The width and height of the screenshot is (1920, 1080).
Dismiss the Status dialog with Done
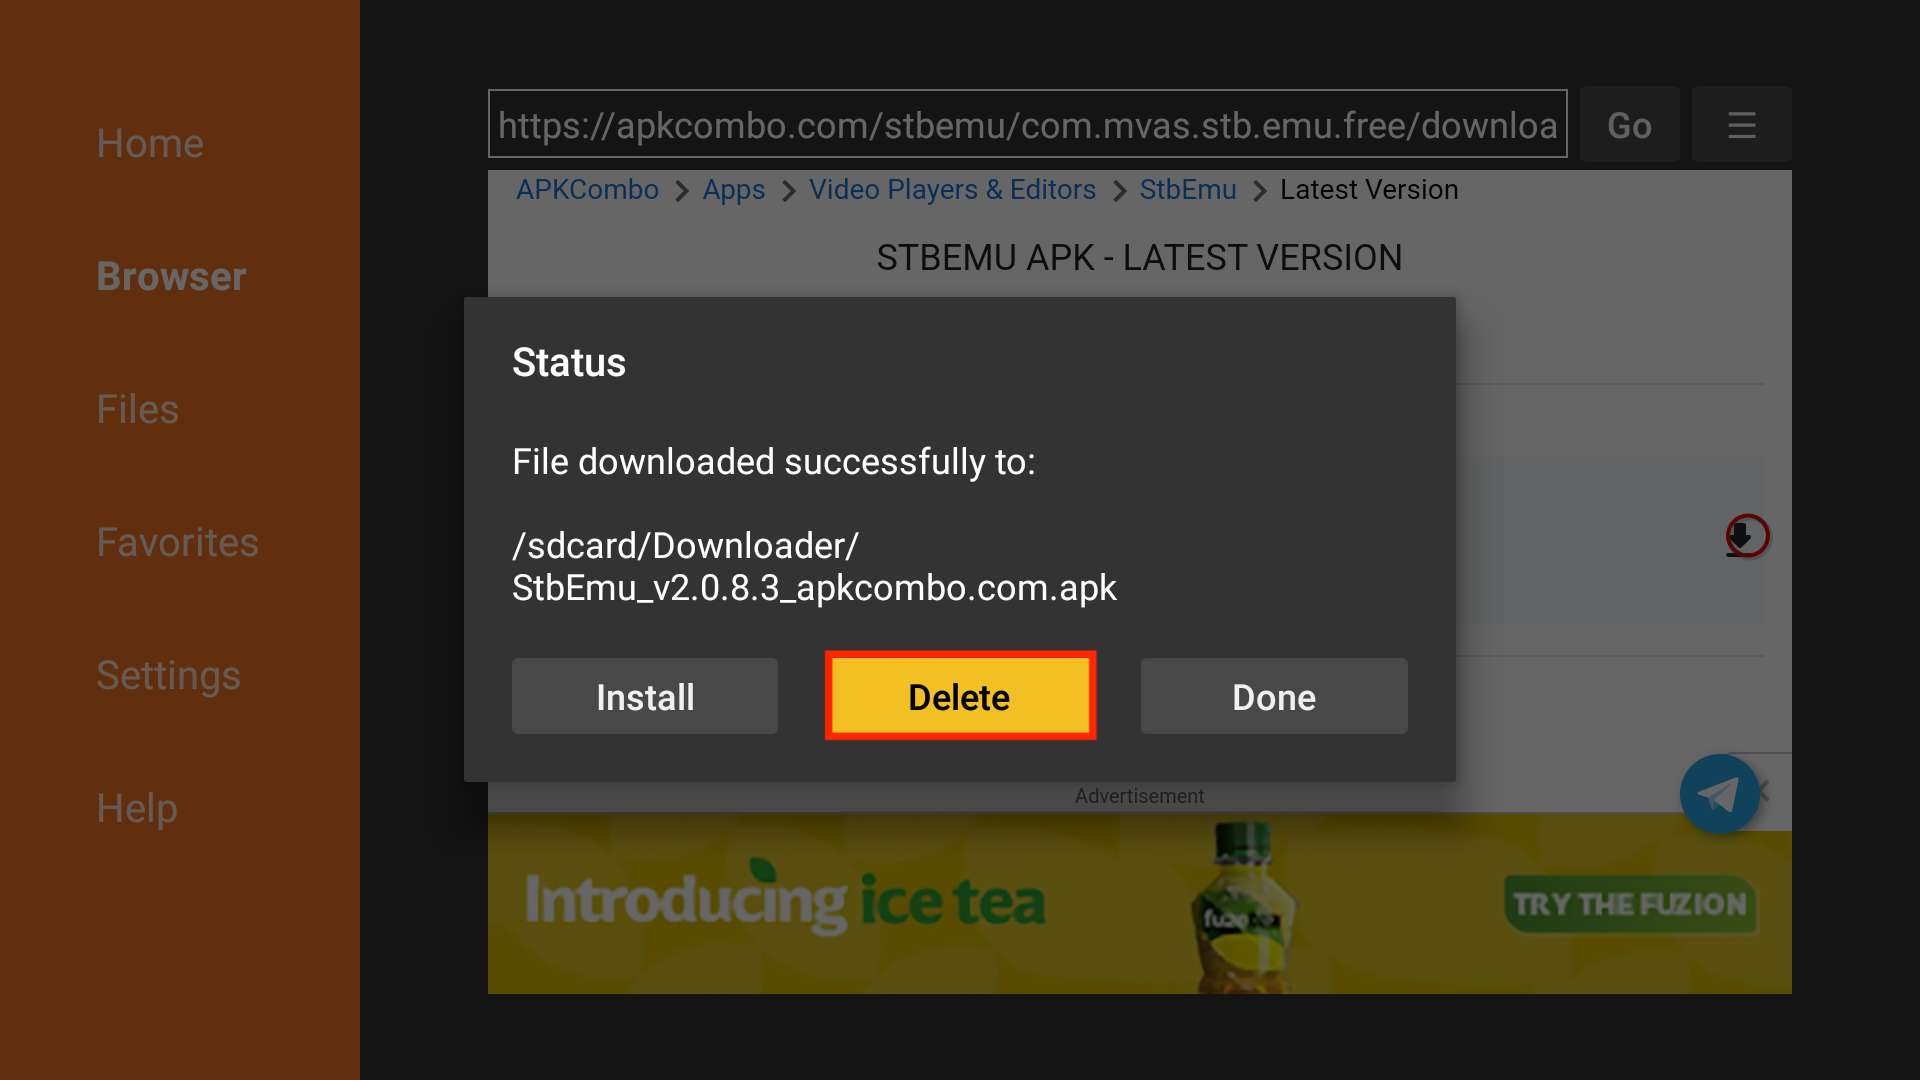click(x=1274, y=696)
